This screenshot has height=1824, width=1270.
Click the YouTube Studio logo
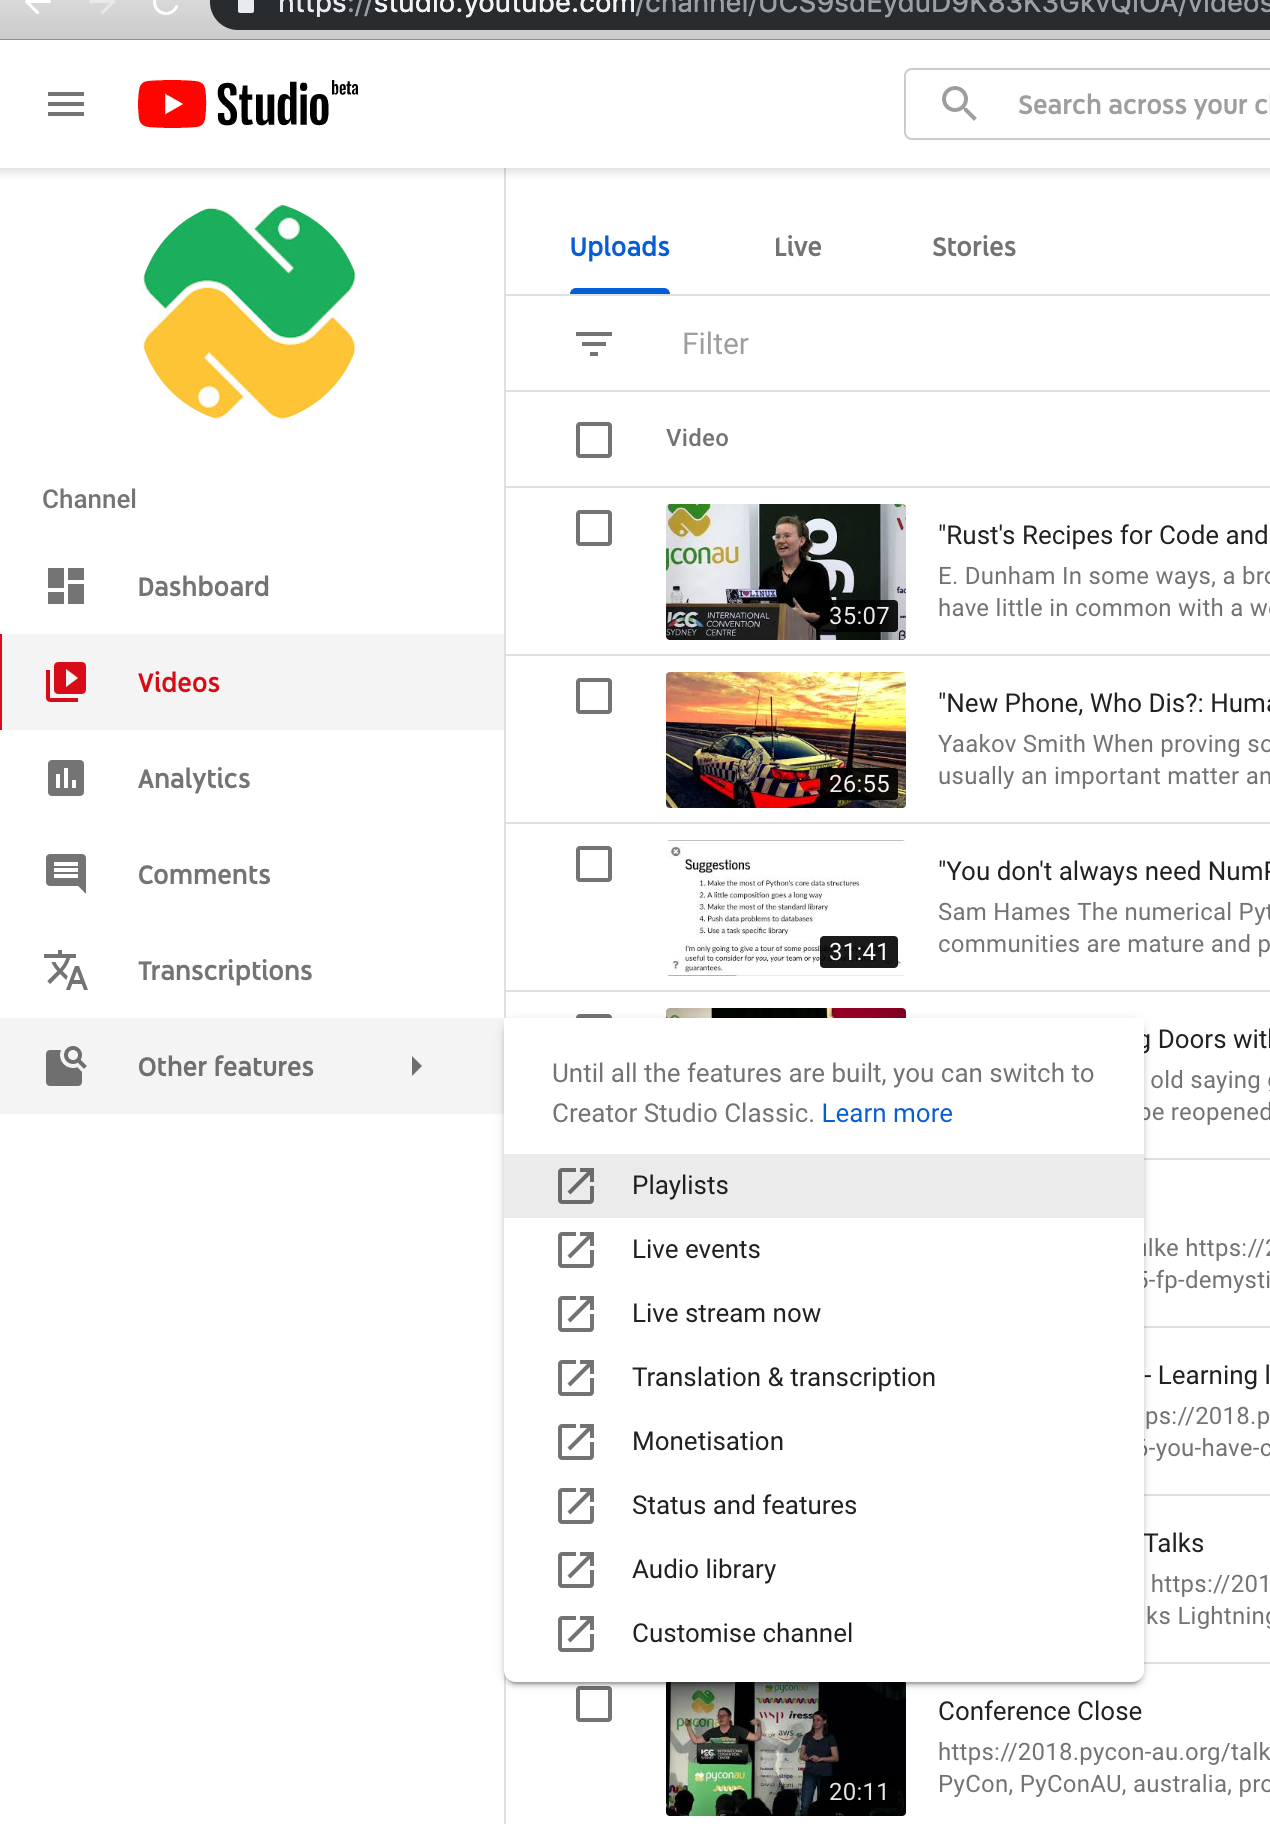coord(247,104)
